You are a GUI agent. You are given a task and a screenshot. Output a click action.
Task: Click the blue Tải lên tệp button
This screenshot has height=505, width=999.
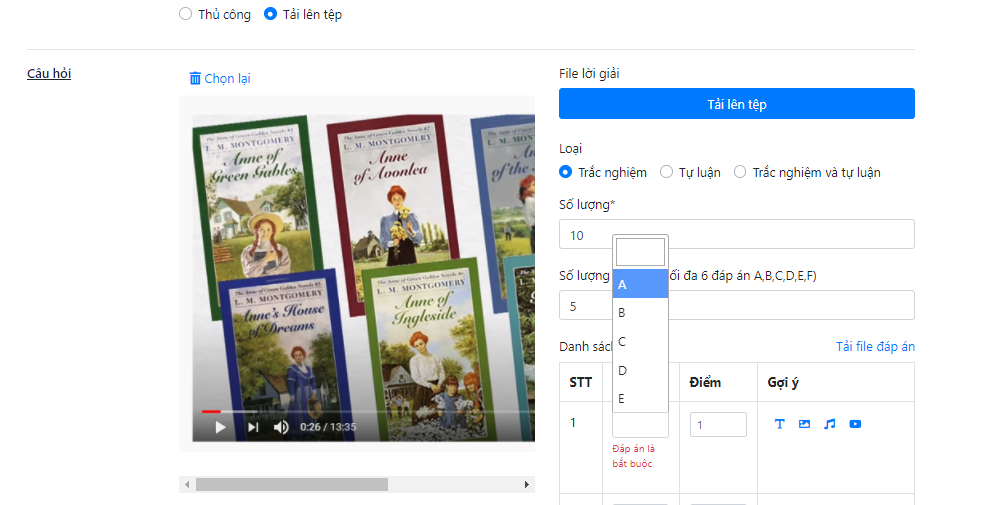coord(737,104)
